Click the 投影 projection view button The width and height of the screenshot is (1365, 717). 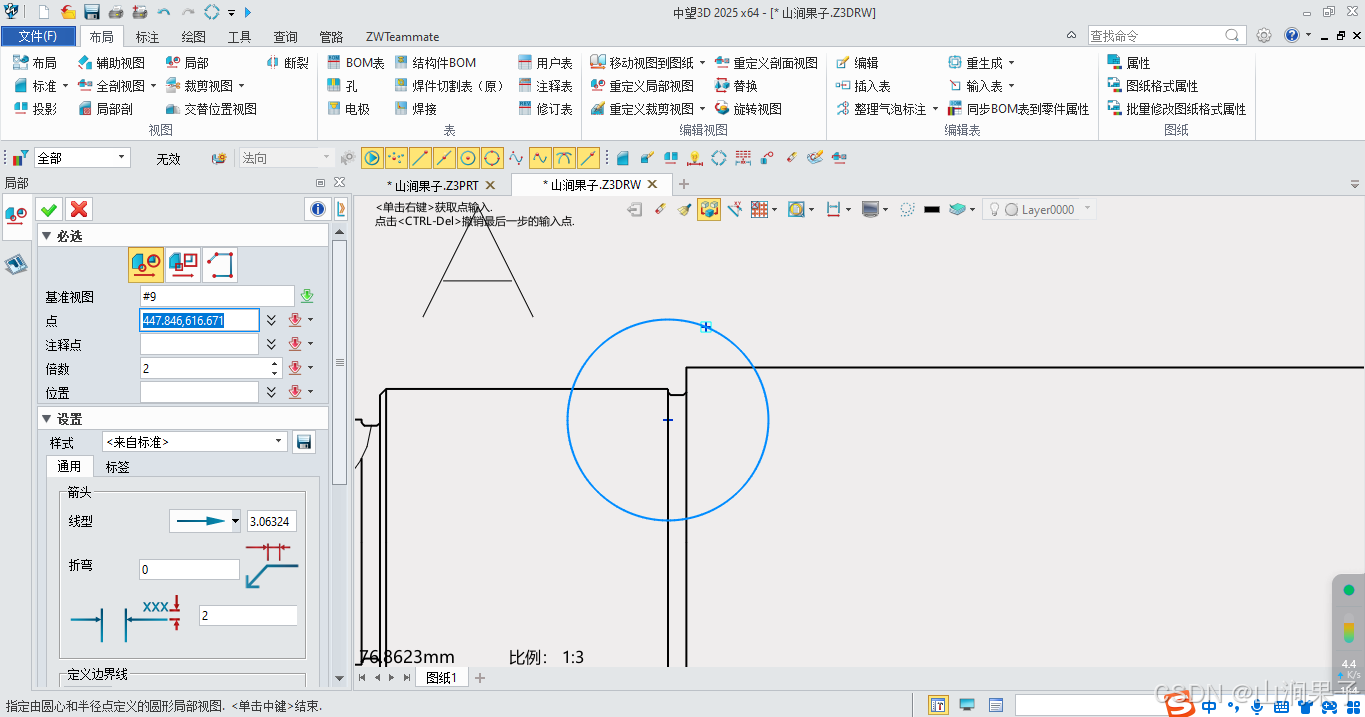coord(35,109)
